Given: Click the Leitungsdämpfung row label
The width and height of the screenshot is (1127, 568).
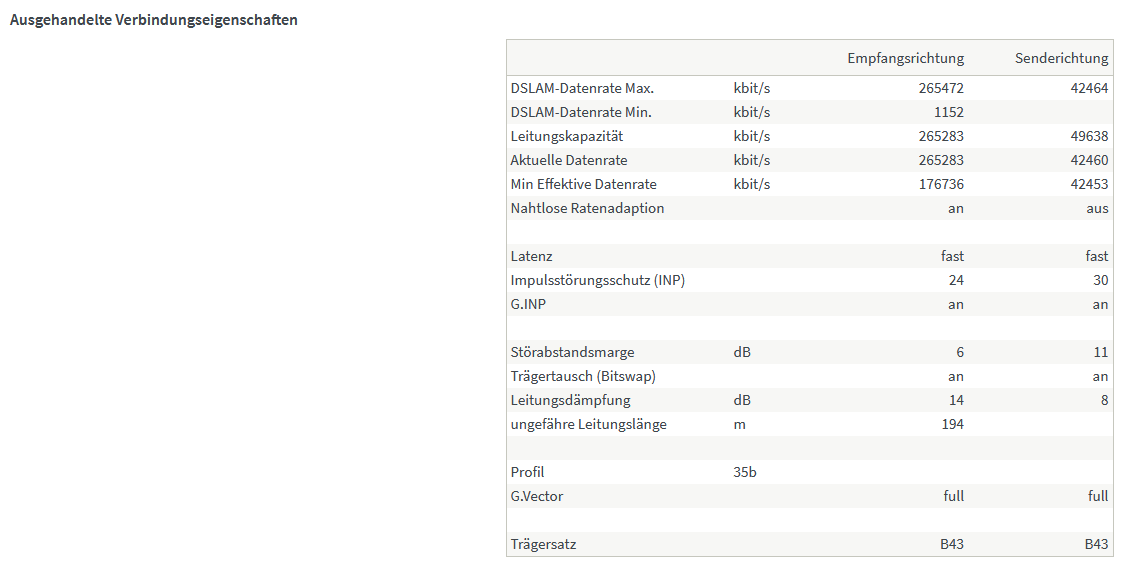Looking at the screenshot, I should 570,400.
